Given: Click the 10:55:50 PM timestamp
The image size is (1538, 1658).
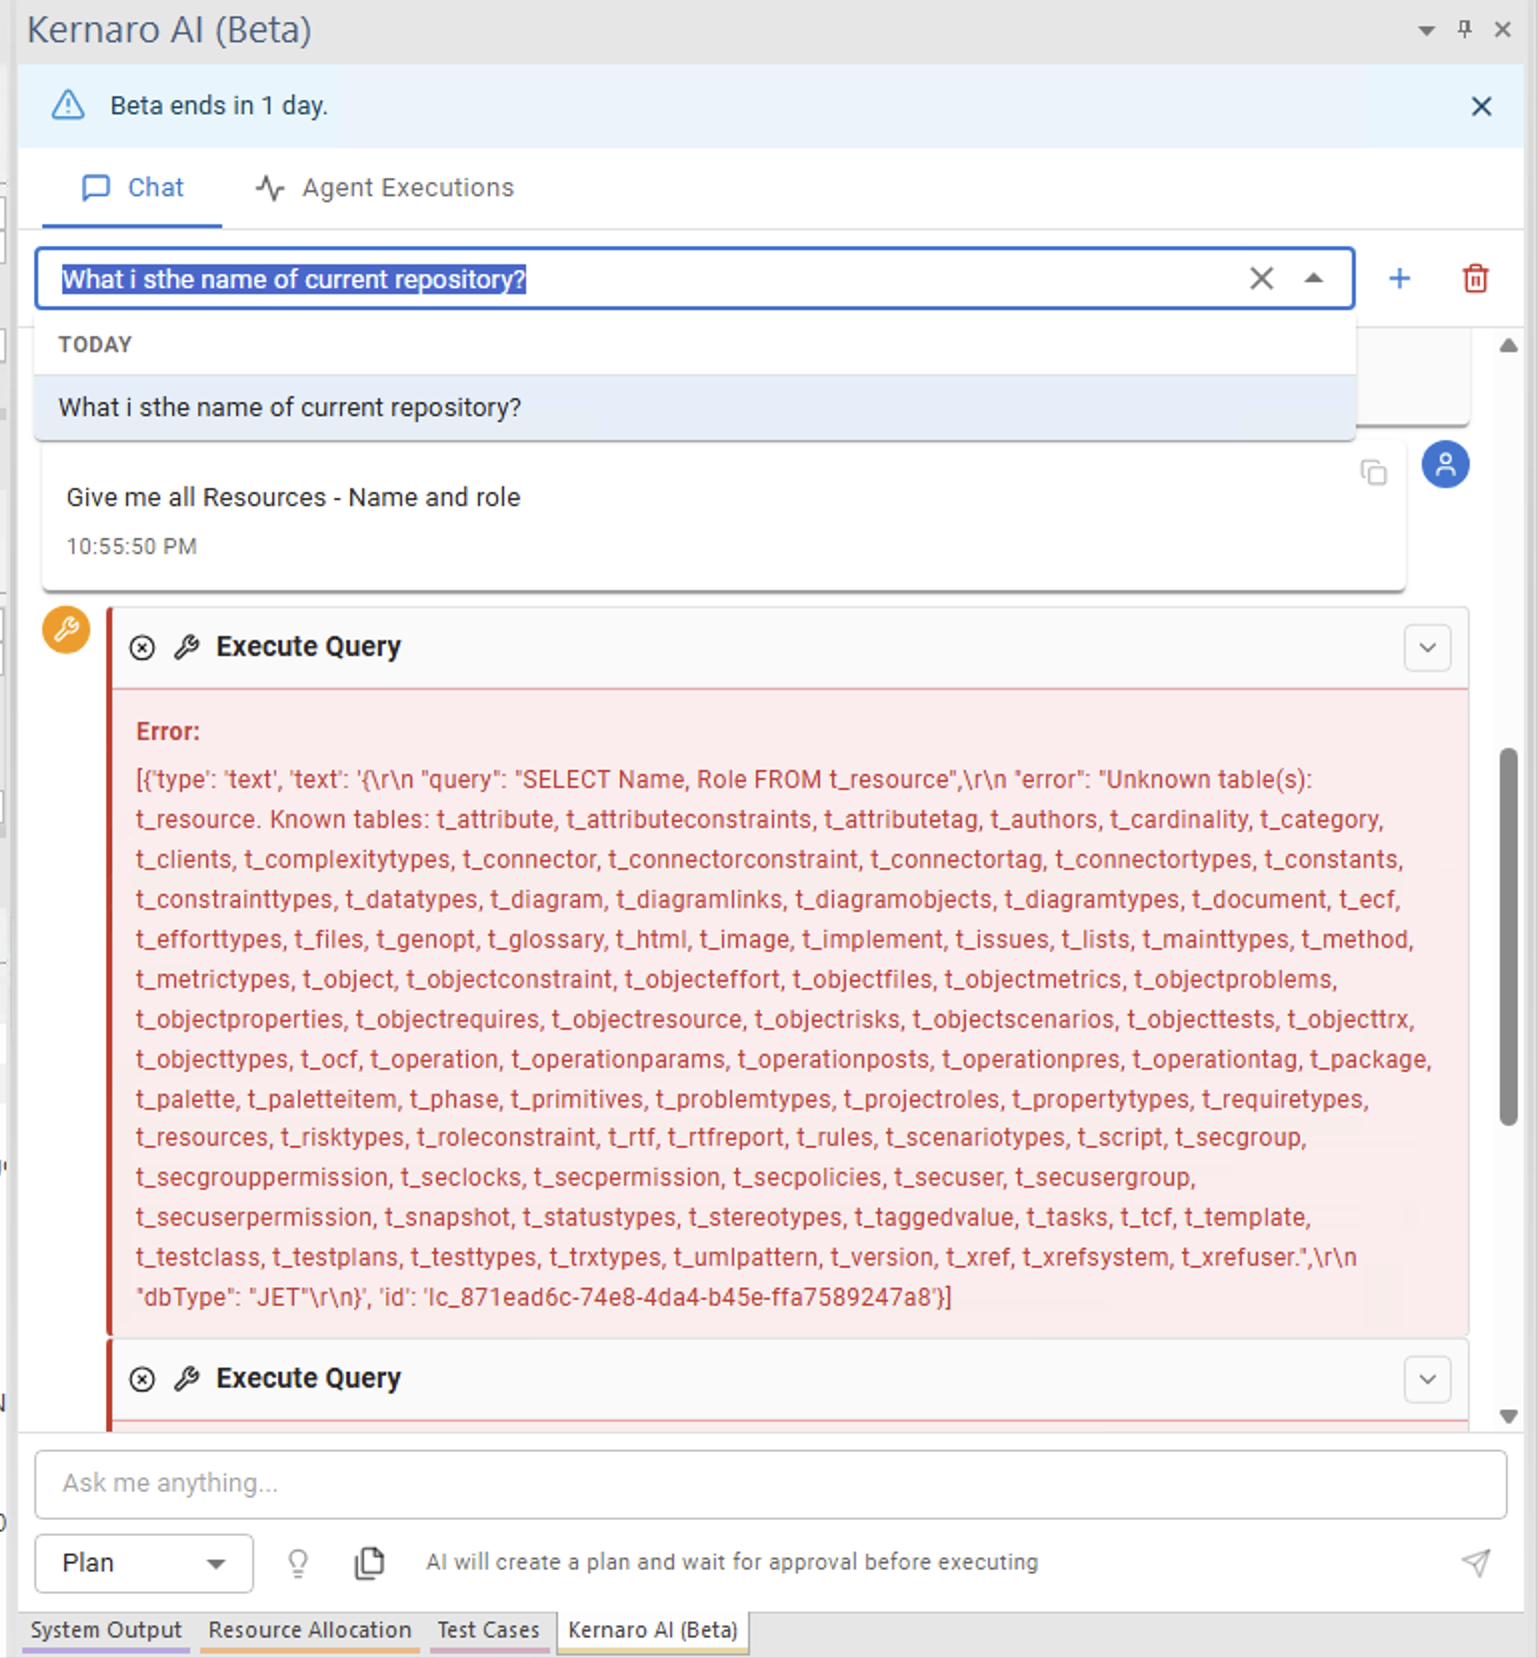Looking at the screenshot, I should pyautogui.click(x=131, y=546).
